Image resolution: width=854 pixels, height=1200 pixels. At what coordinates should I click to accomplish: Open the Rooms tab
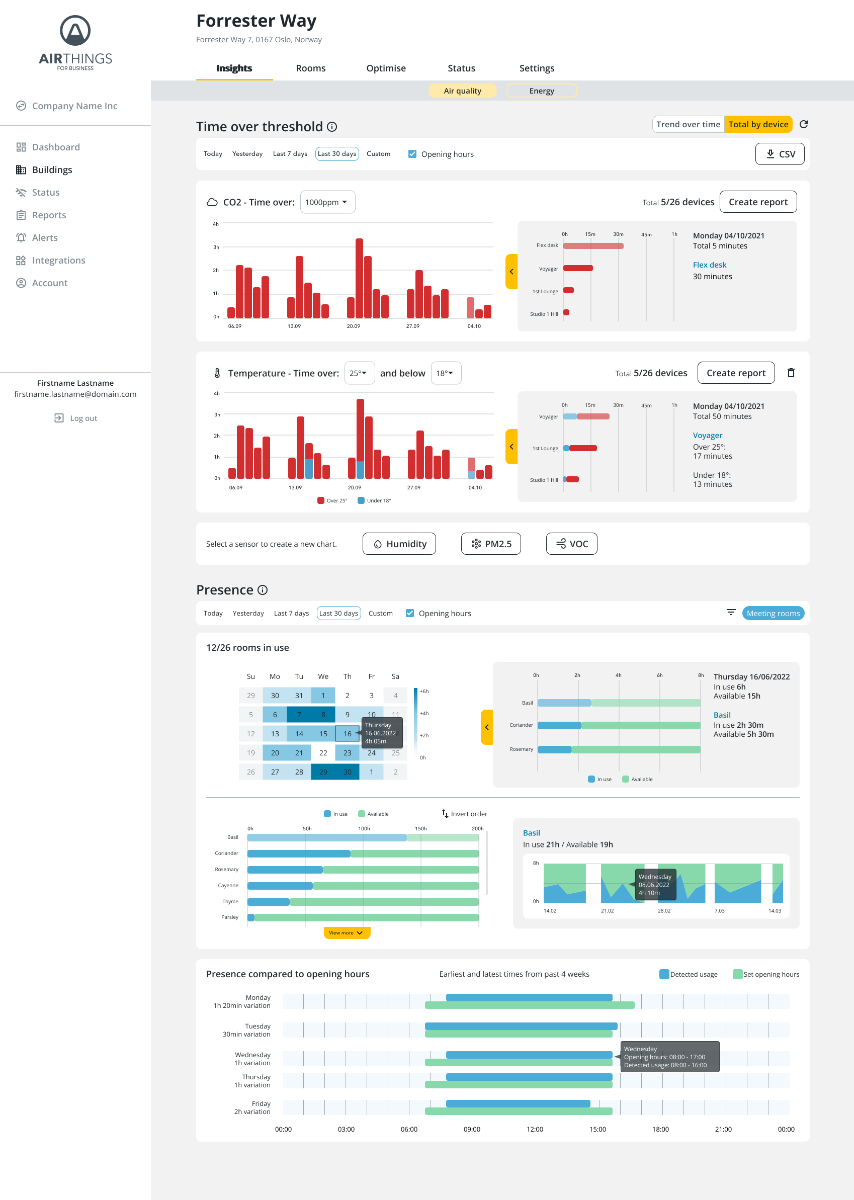click(311, 68)
